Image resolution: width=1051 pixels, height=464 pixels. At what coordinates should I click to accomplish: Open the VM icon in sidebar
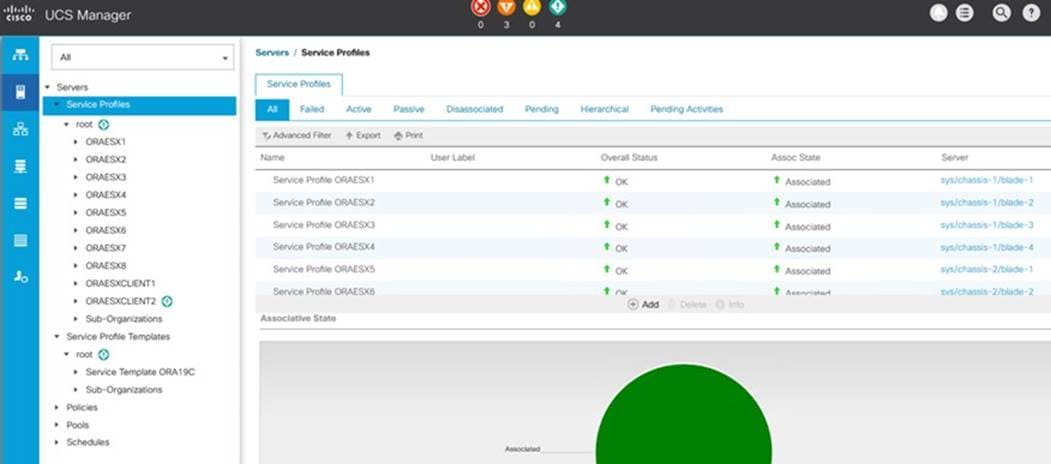20,203
